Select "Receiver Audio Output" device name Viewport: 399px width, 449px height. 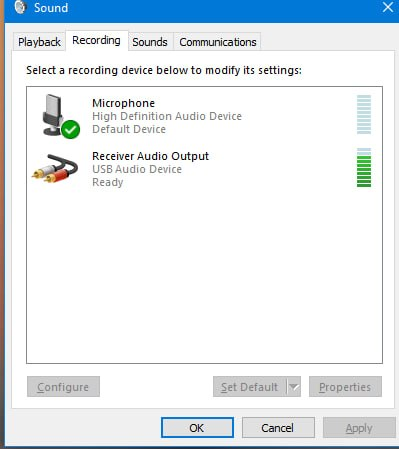pos(151,156)
